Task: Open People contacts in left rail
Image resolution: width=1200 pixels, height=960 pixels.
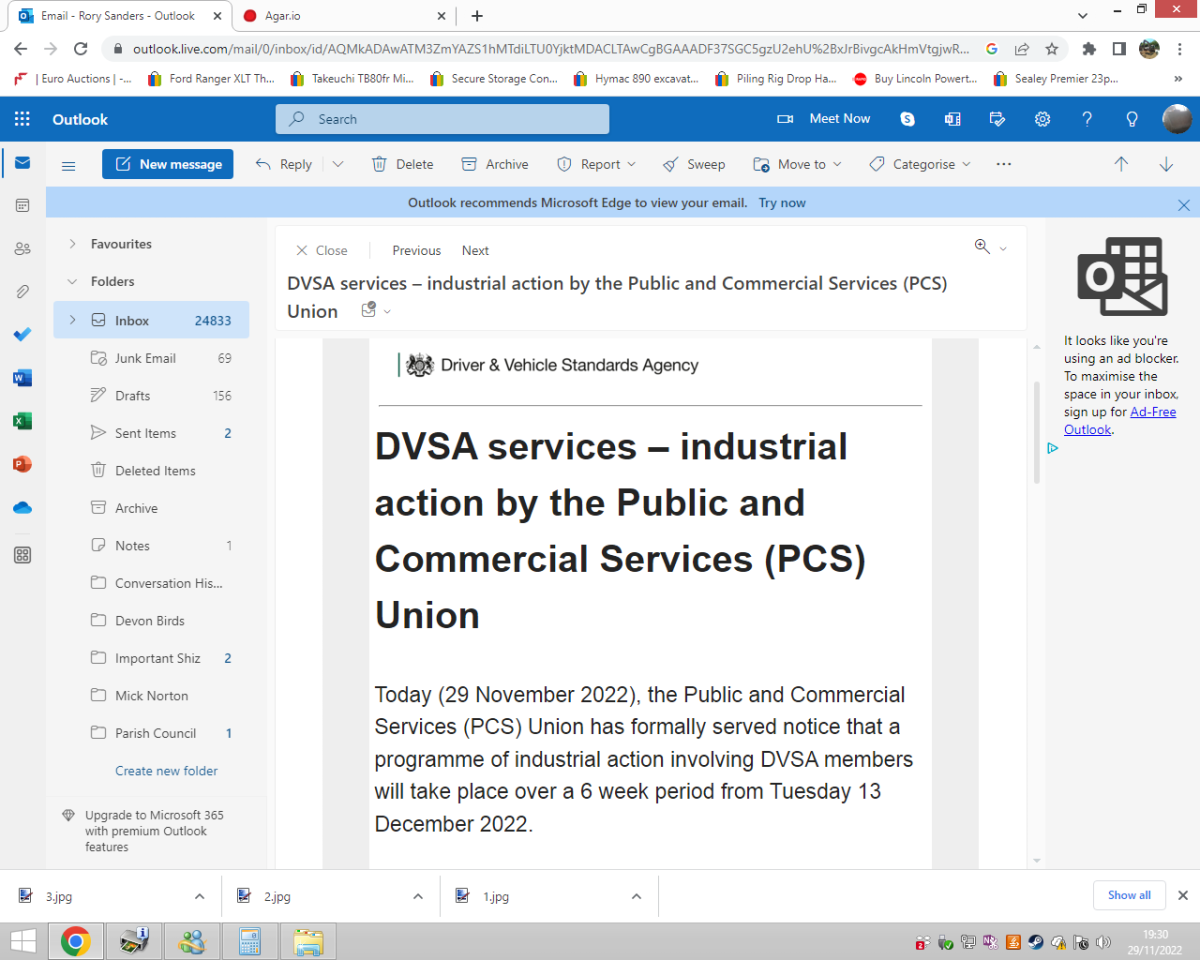Action: [x=22, y=249]
